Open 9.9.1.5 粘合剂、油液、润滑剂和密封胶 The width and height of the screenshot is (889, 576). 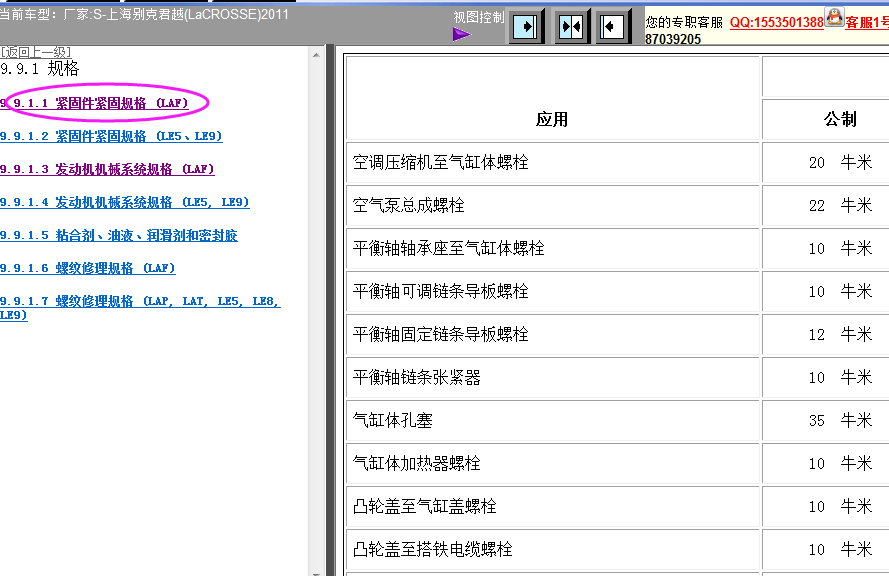[118, 235]
